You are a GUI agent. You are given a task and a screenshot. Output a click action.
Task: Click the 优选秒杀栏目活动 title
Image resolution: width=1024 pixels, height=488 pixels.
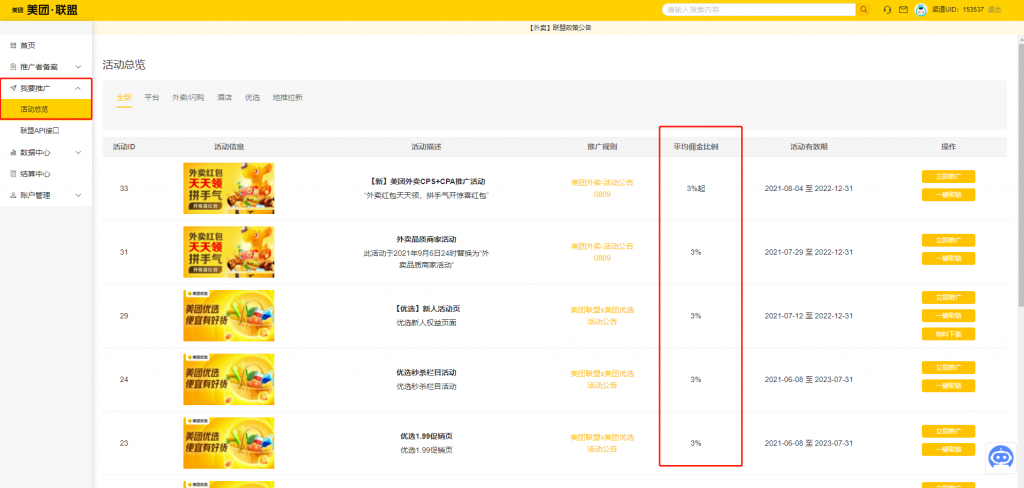click(426, 372)
